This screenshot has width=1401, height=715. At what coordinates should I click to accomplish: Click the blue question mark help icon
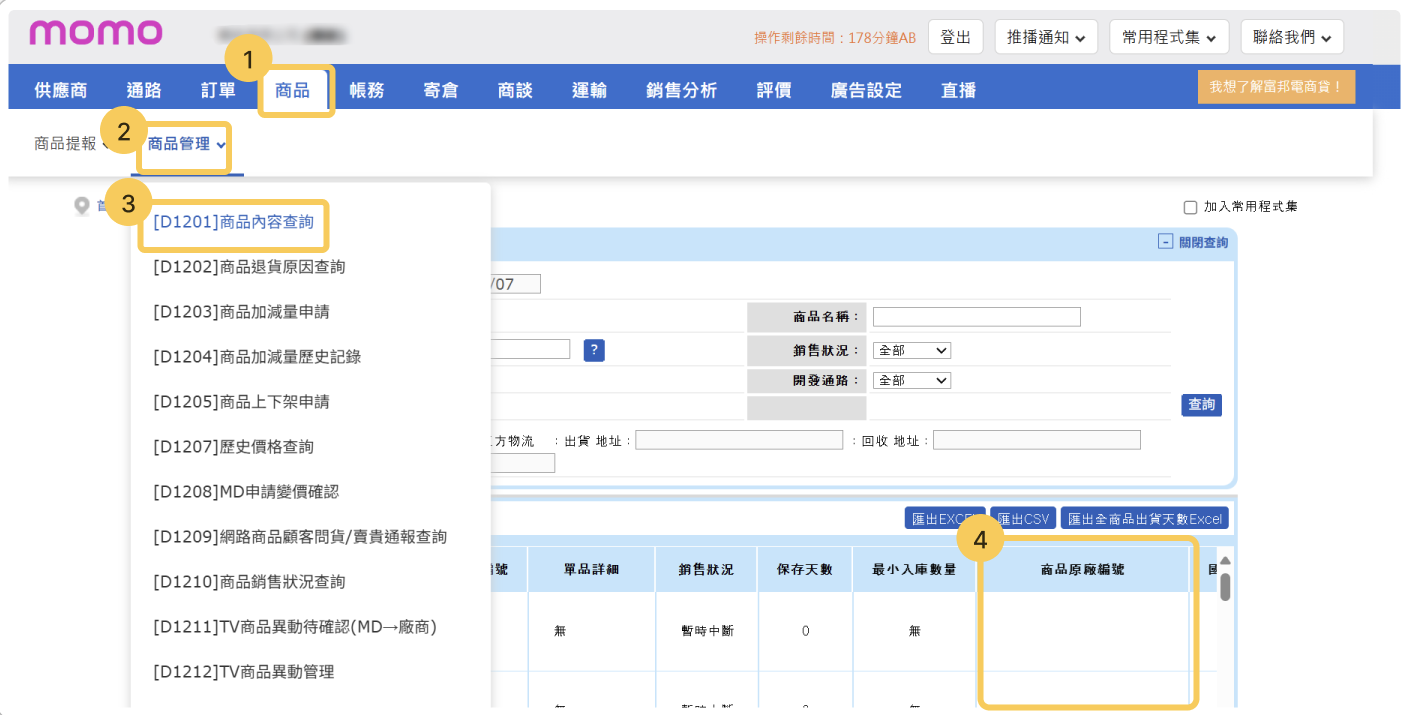pyautogui.click(x=594, y=350)
